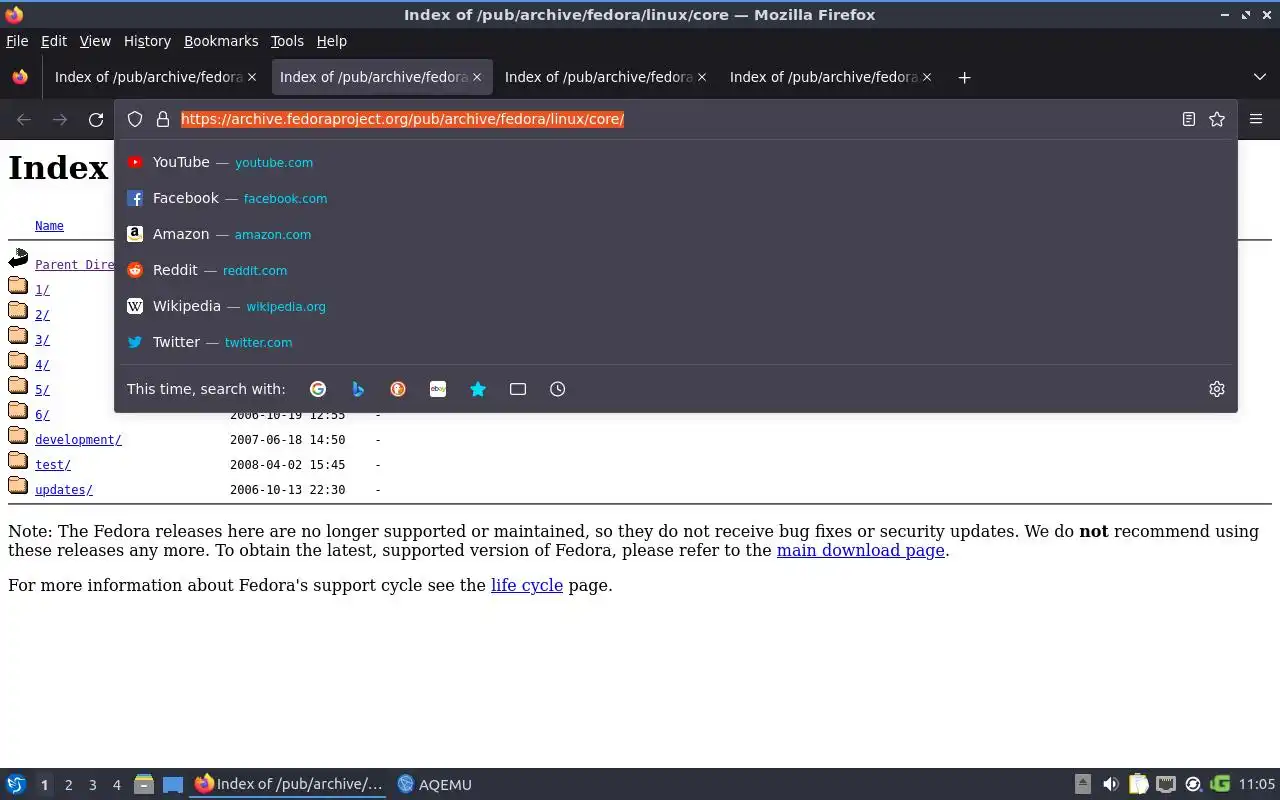Image resolution: width=1280 pixels, height=800 pixels.
Task: Search with Google one-off icon
Action: pos(318,389)
